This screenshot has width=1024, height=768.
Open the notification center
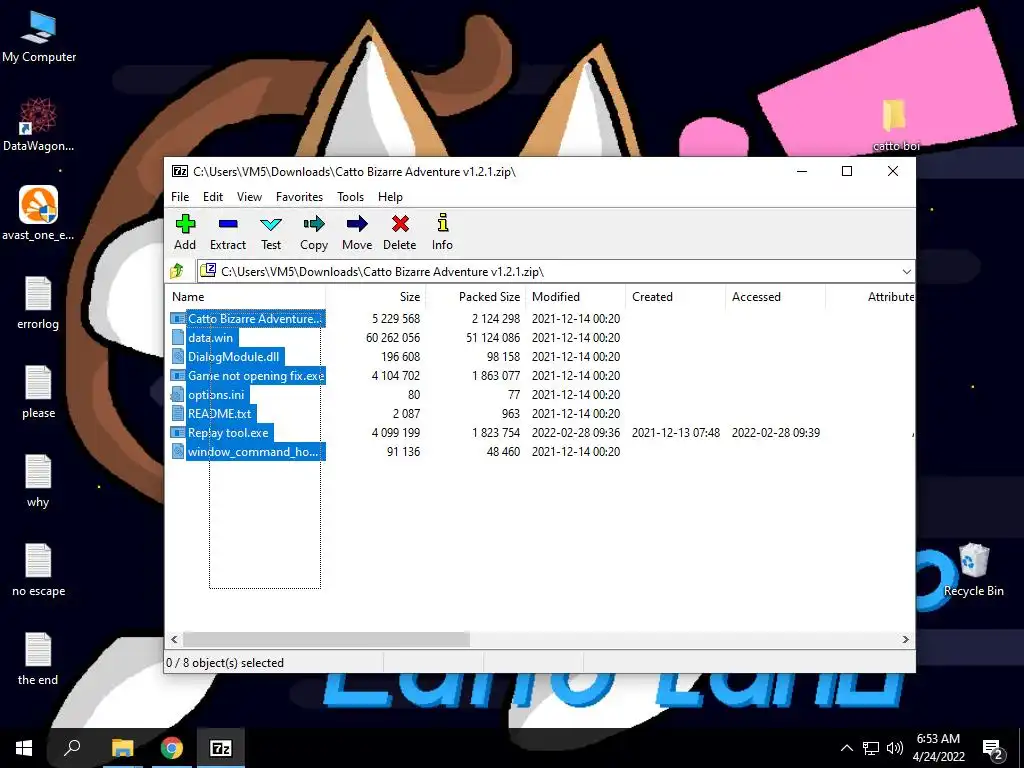[x=993, y=748]
